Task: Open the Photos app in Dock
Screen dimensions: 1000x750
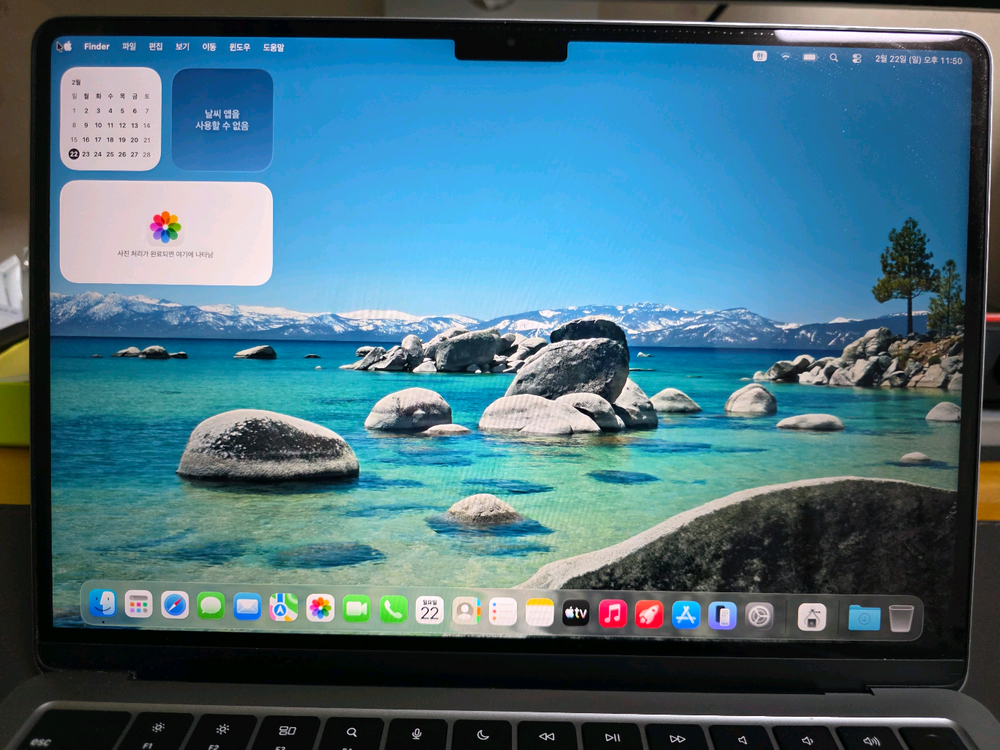Action: coord(320,608)
